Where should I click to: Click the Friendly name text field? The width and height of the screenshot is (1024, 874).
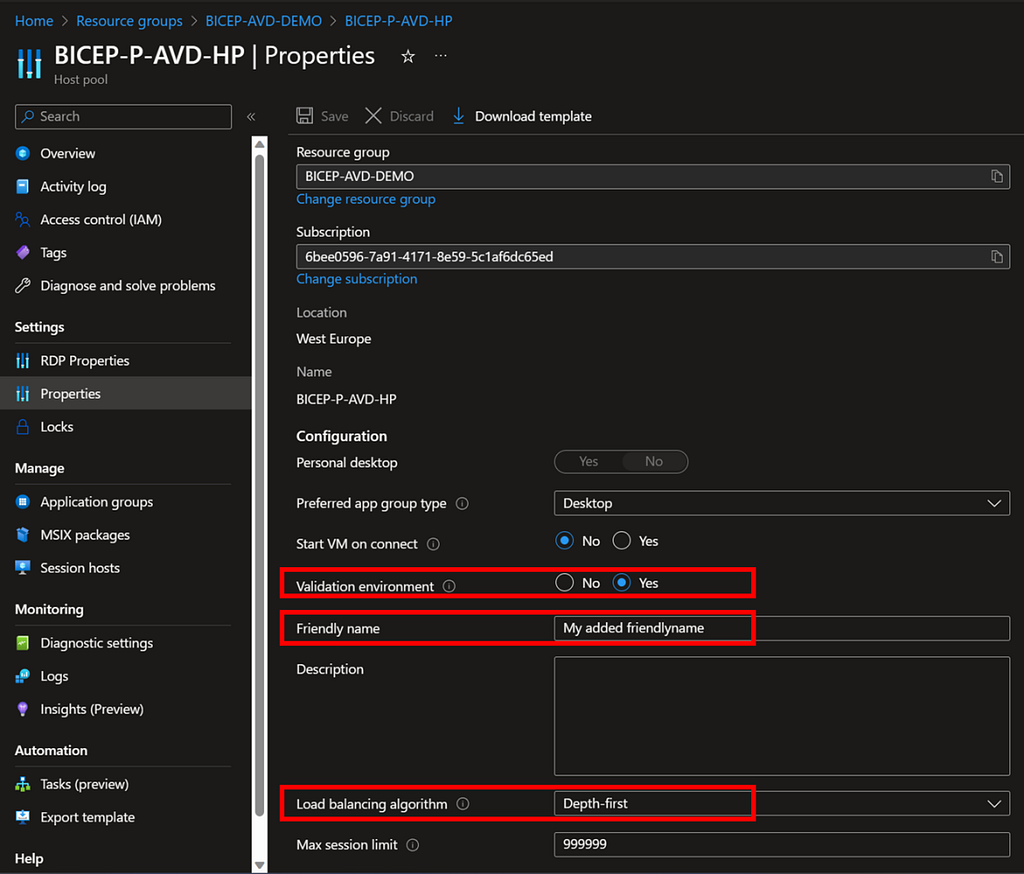[x=782, y=628]
